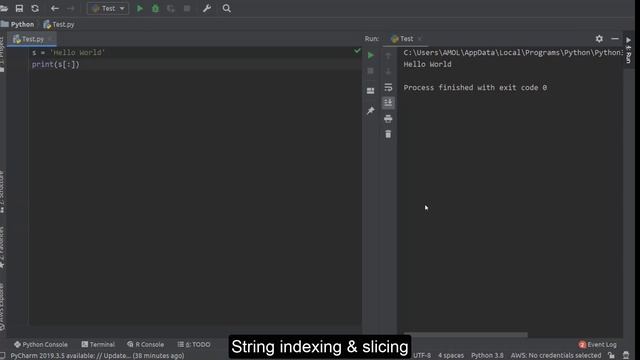Toggle read-only lock icon in status bar

[611, 356]
